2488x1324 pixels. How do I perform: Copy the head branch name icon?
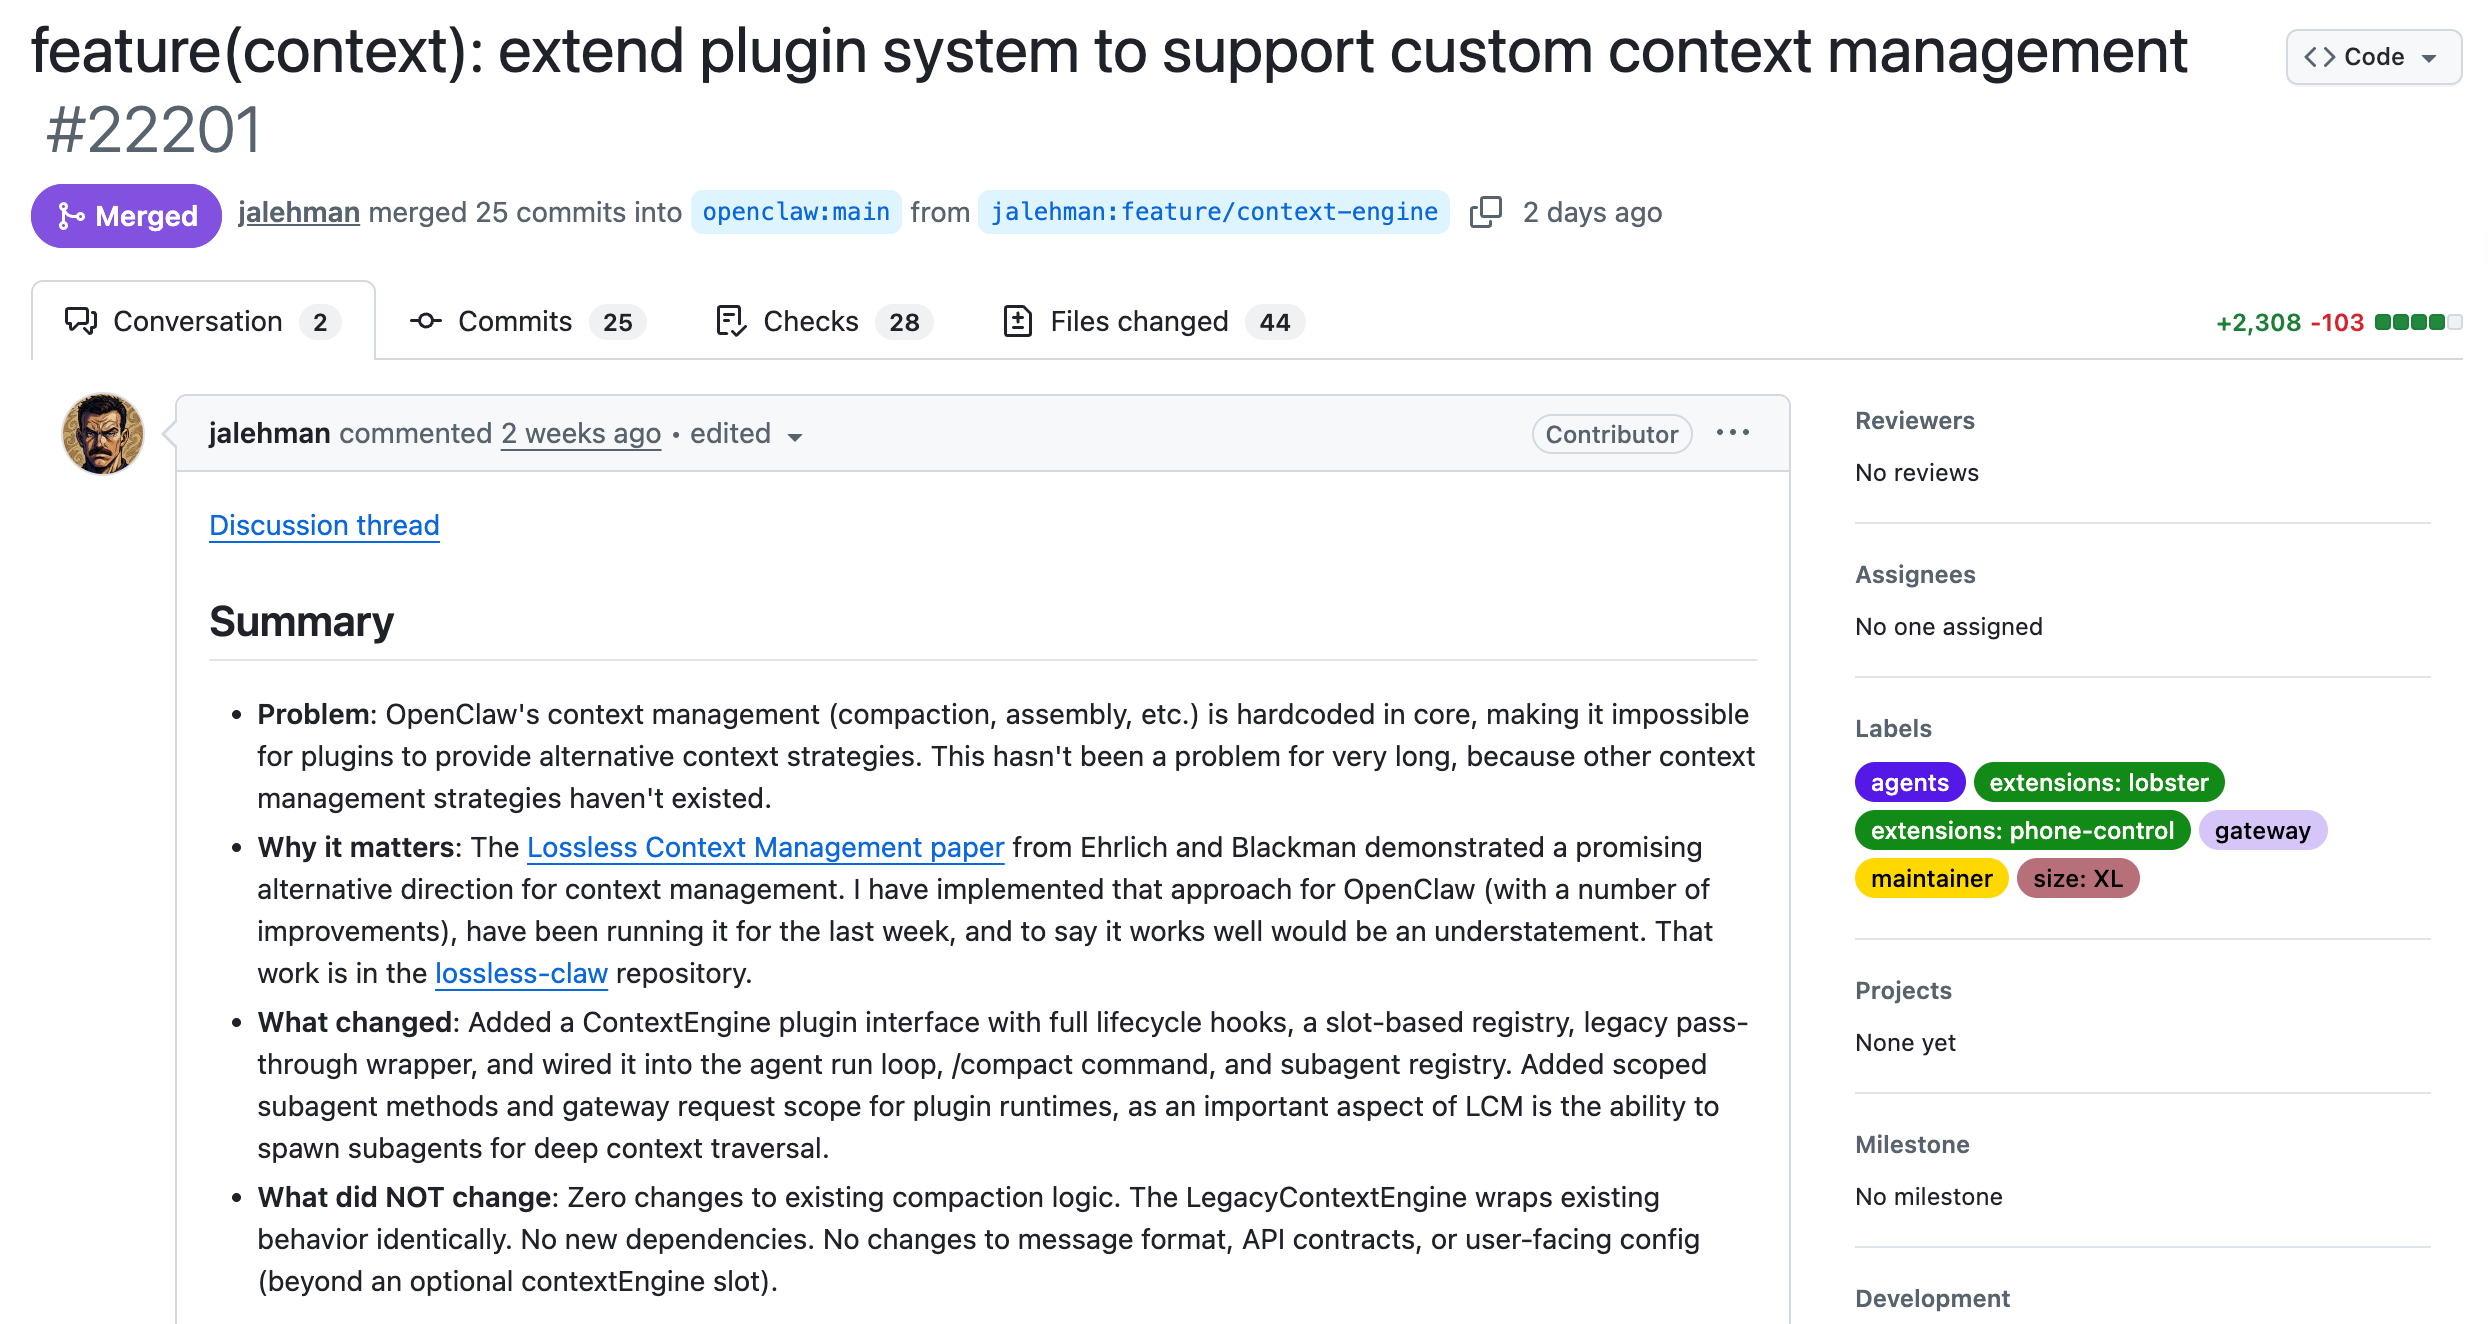tap(1485, 212)
